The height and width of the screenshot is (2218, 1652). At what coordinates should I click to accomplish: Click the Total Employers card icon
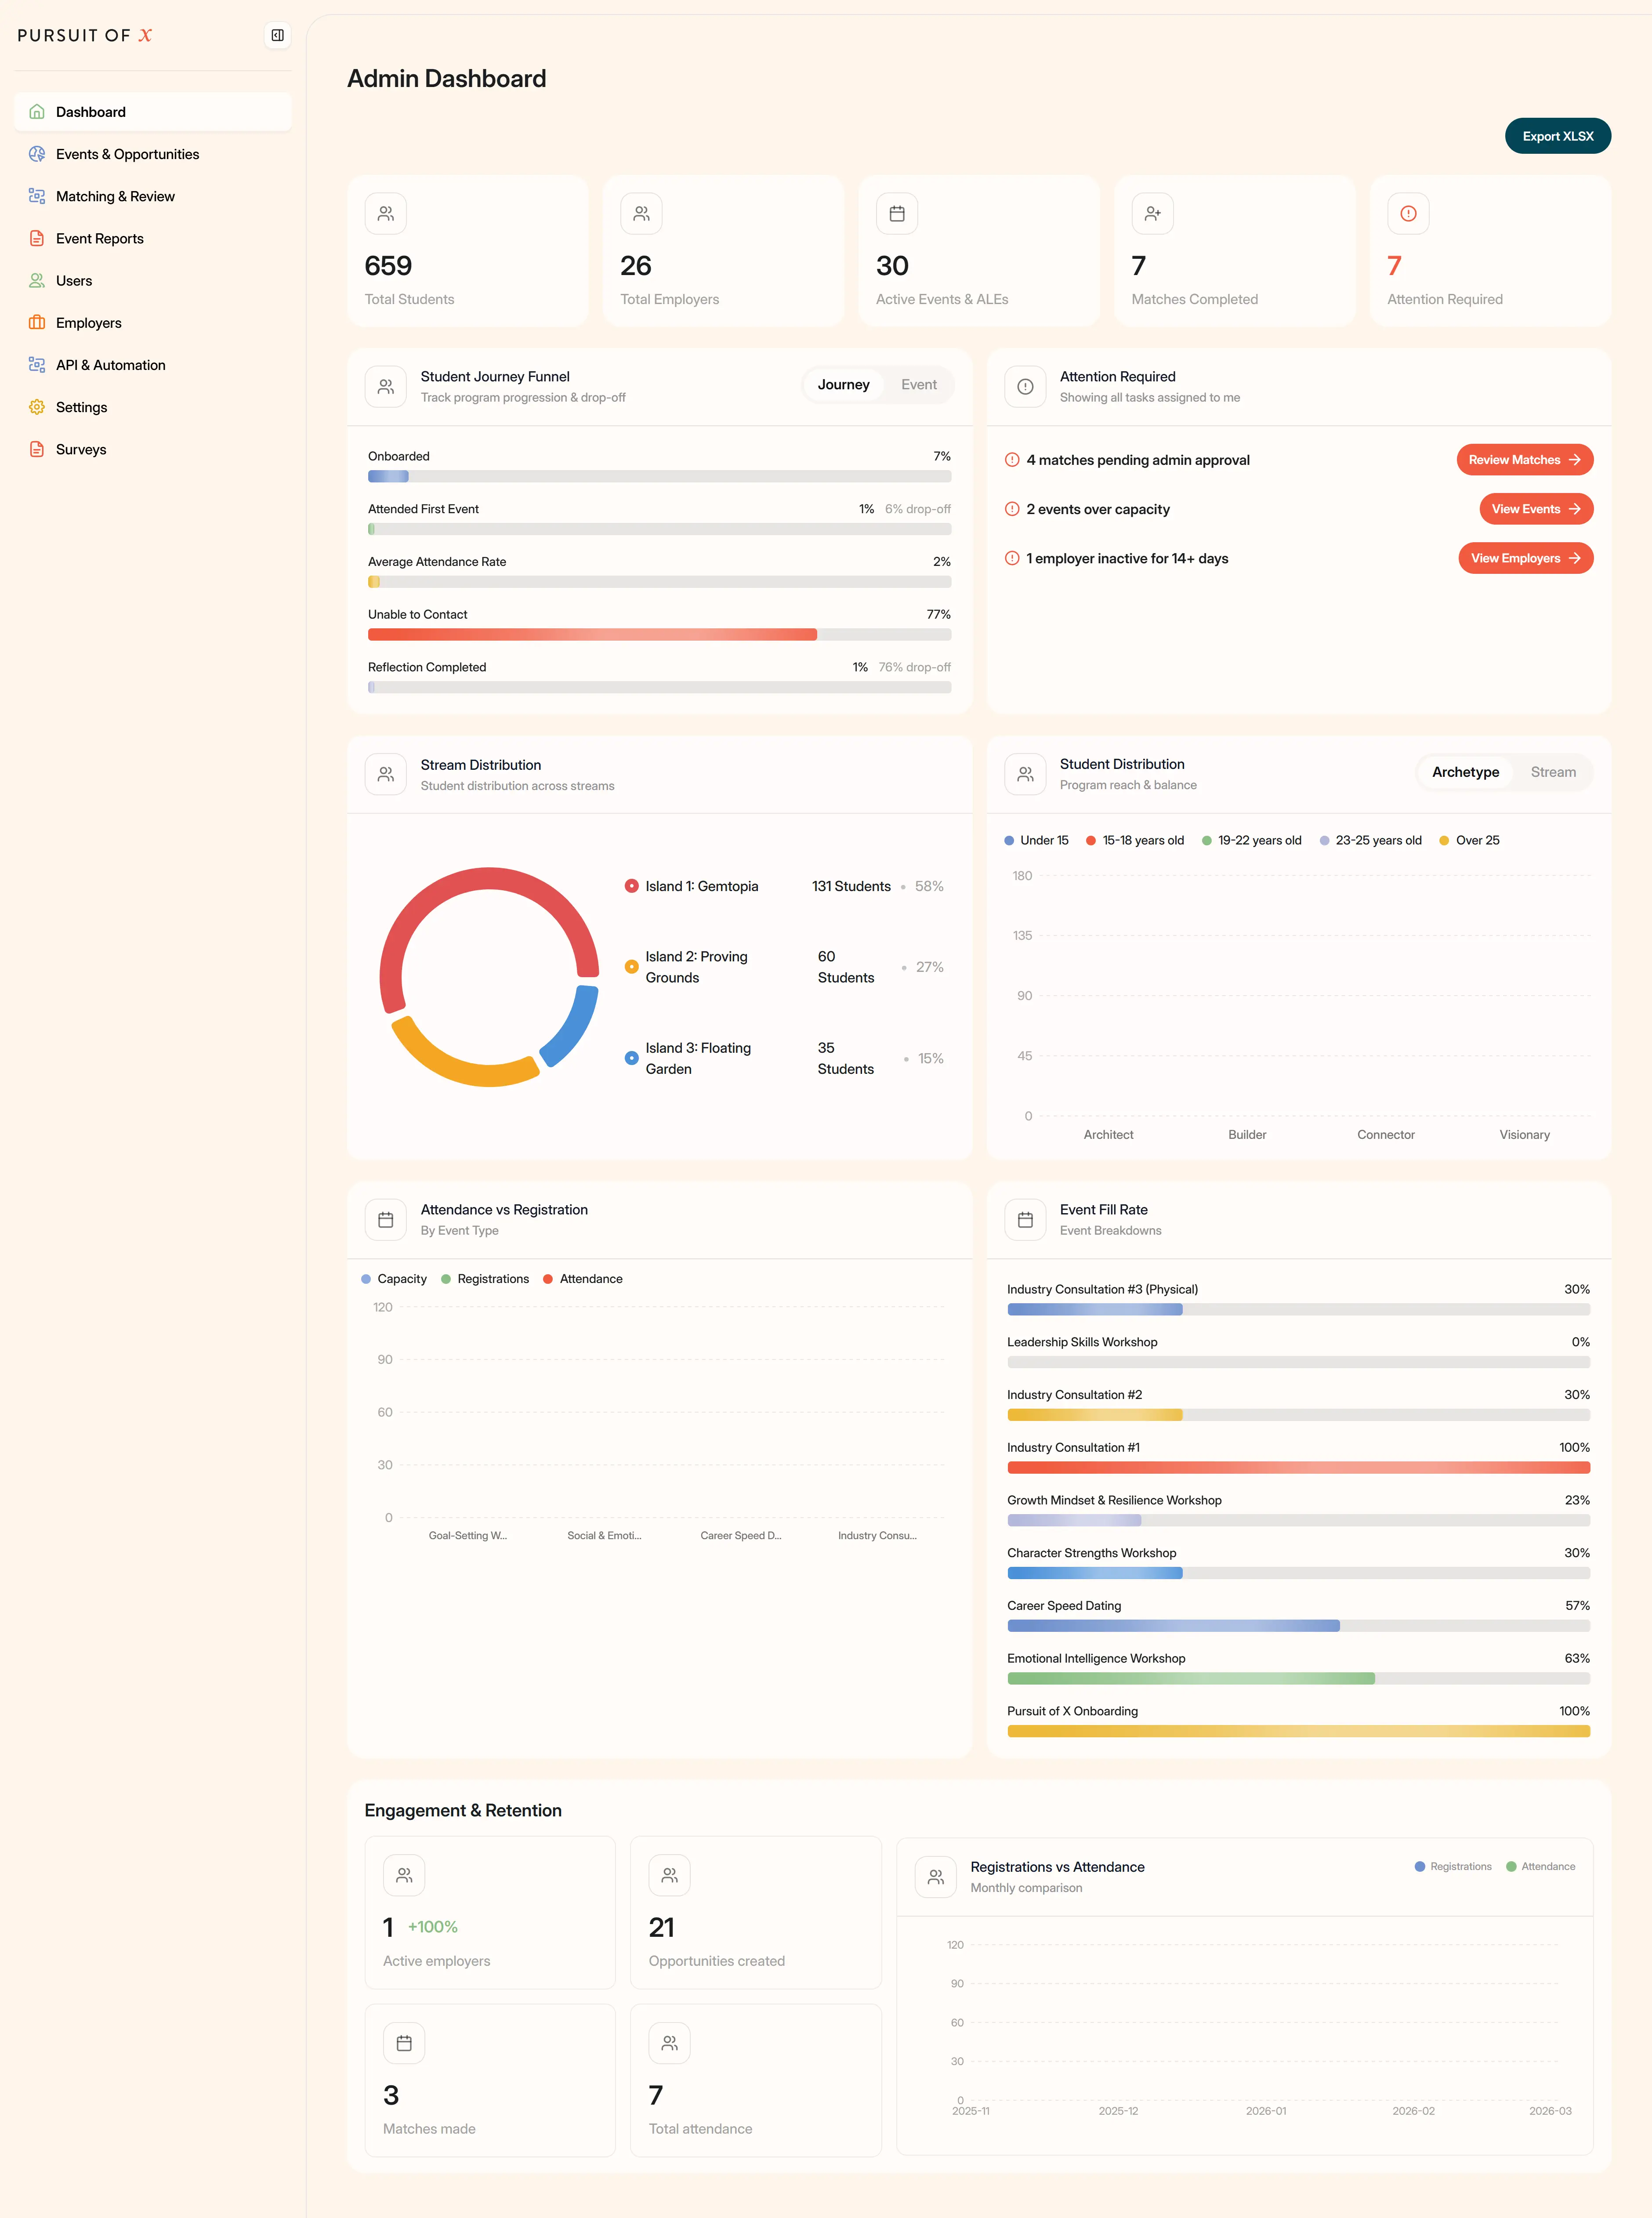641,213
